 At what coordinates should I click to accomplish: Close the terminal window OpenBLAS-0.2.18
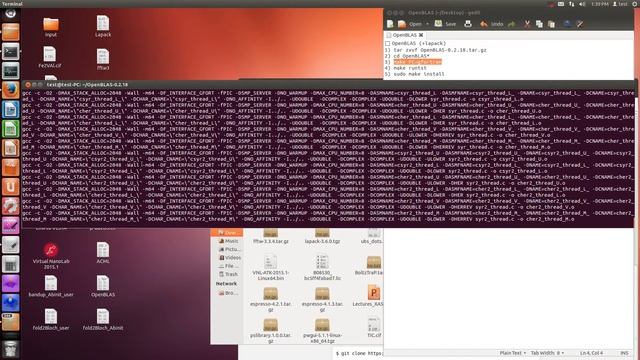pos(28,84)
